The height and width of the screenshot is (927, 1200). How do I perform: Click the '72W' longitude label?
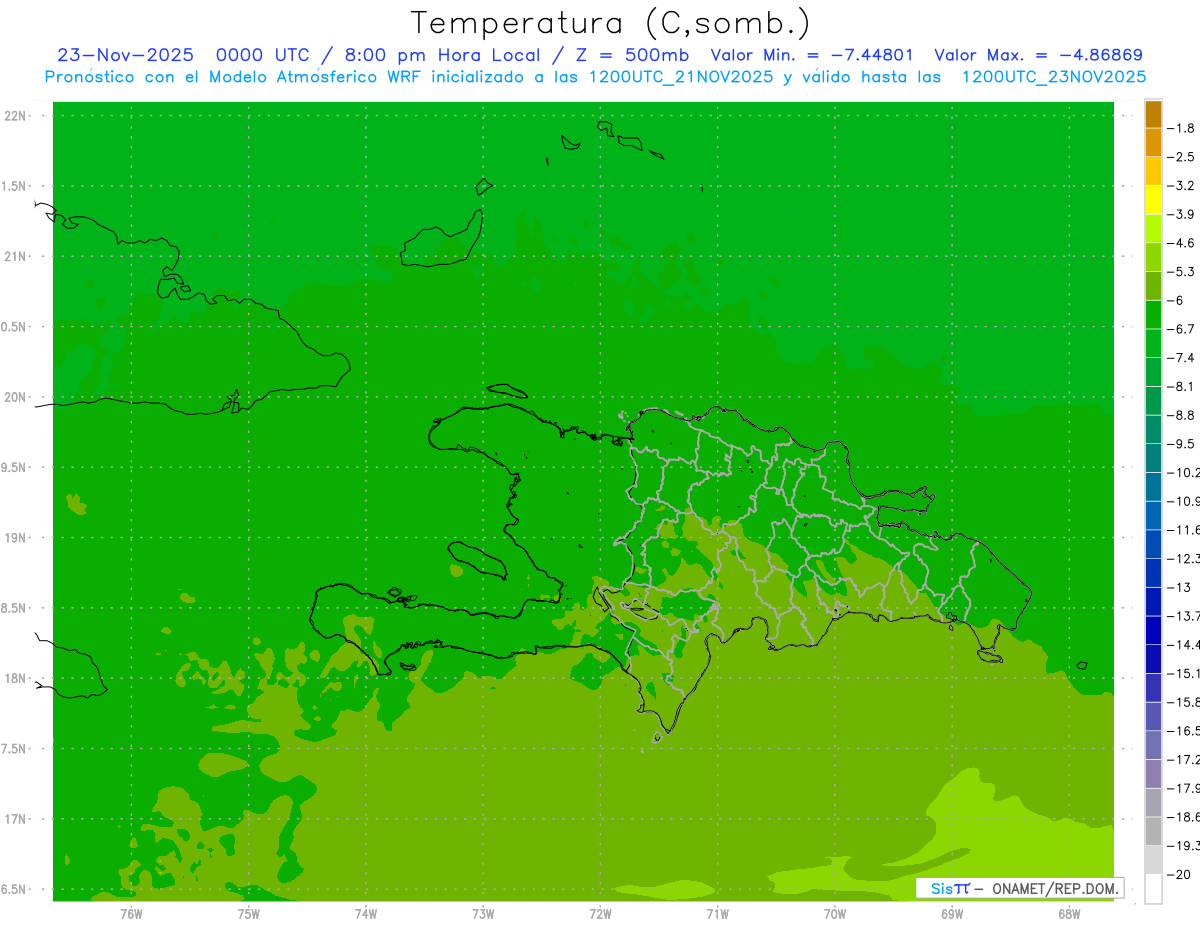600,914
